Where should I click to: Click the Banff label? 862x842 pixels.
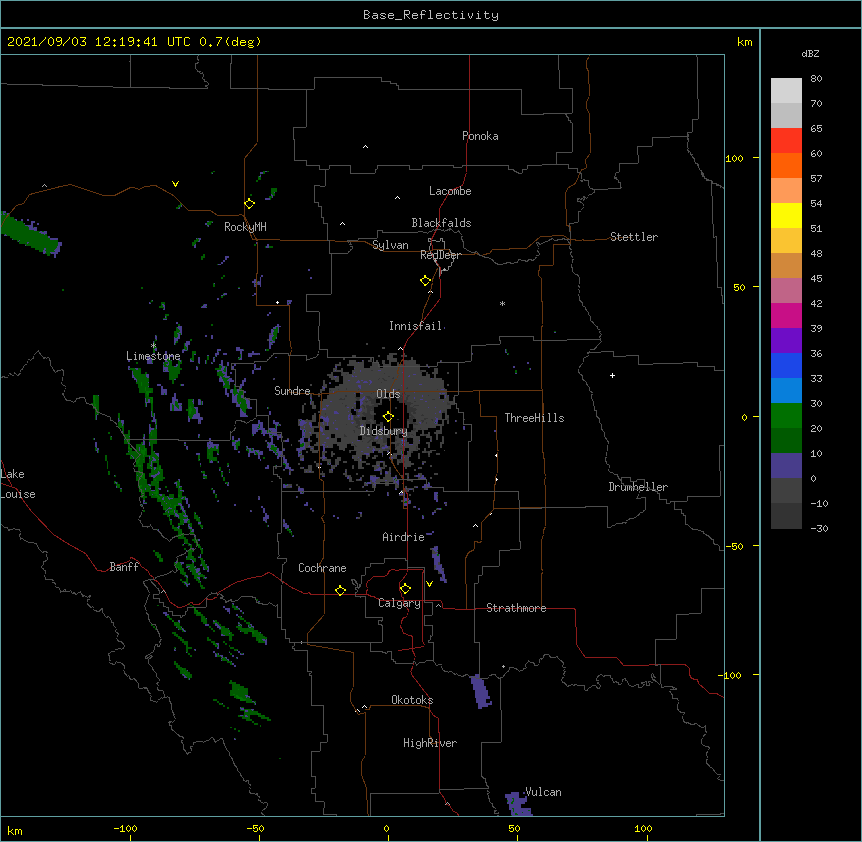124,567
